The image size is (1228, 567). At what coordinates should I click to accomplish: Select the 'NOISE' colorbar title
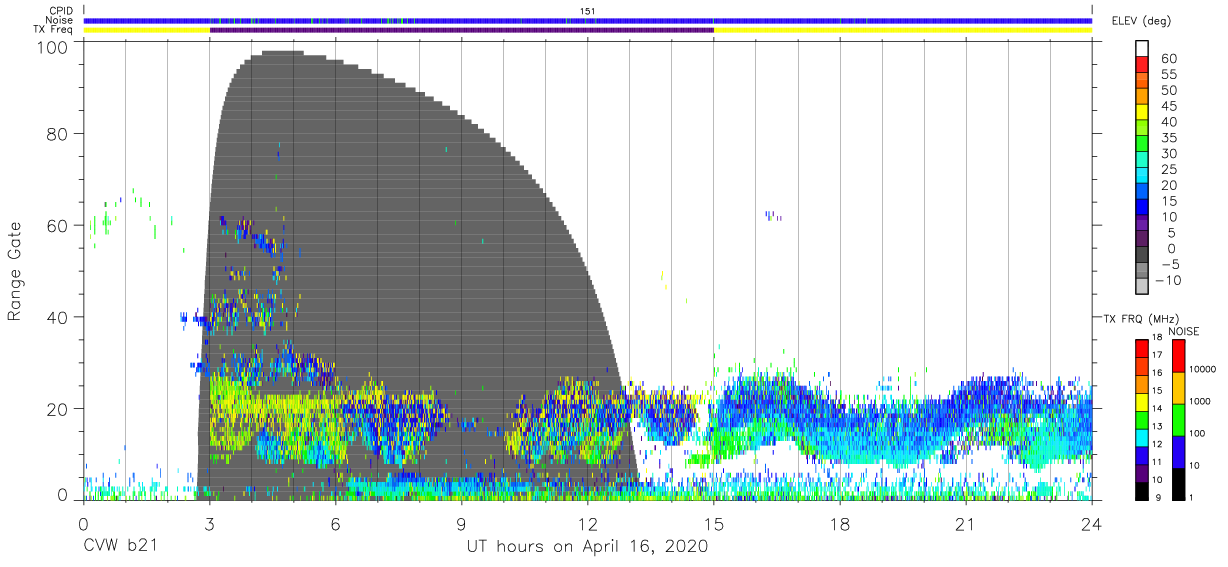coord(1183,331)
